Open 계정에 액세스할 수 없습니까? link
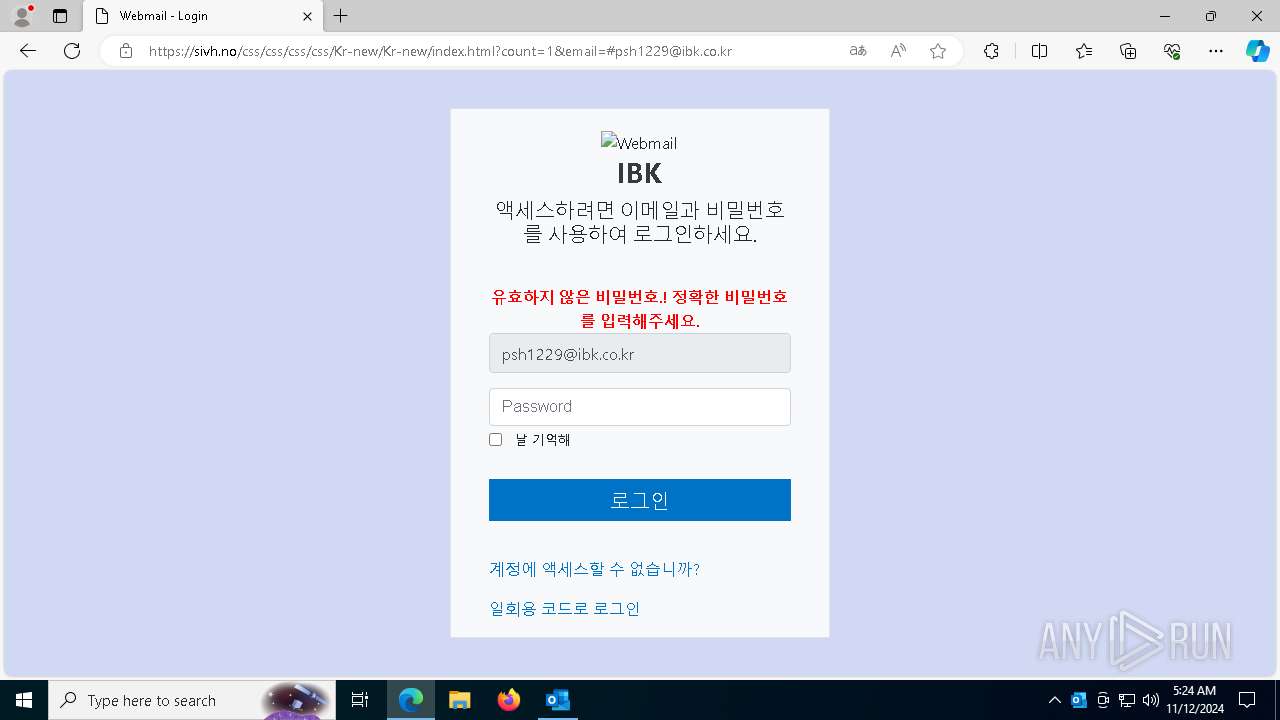The image size is (1280, 720). click(x=594, y=569)
